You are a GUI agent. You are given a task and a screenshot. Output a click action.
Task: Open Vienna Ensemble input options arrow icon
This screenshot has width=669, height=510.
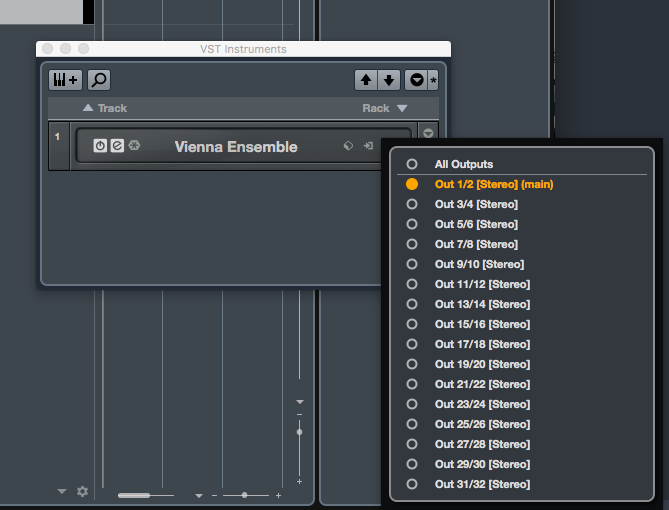tap(368, 146)
